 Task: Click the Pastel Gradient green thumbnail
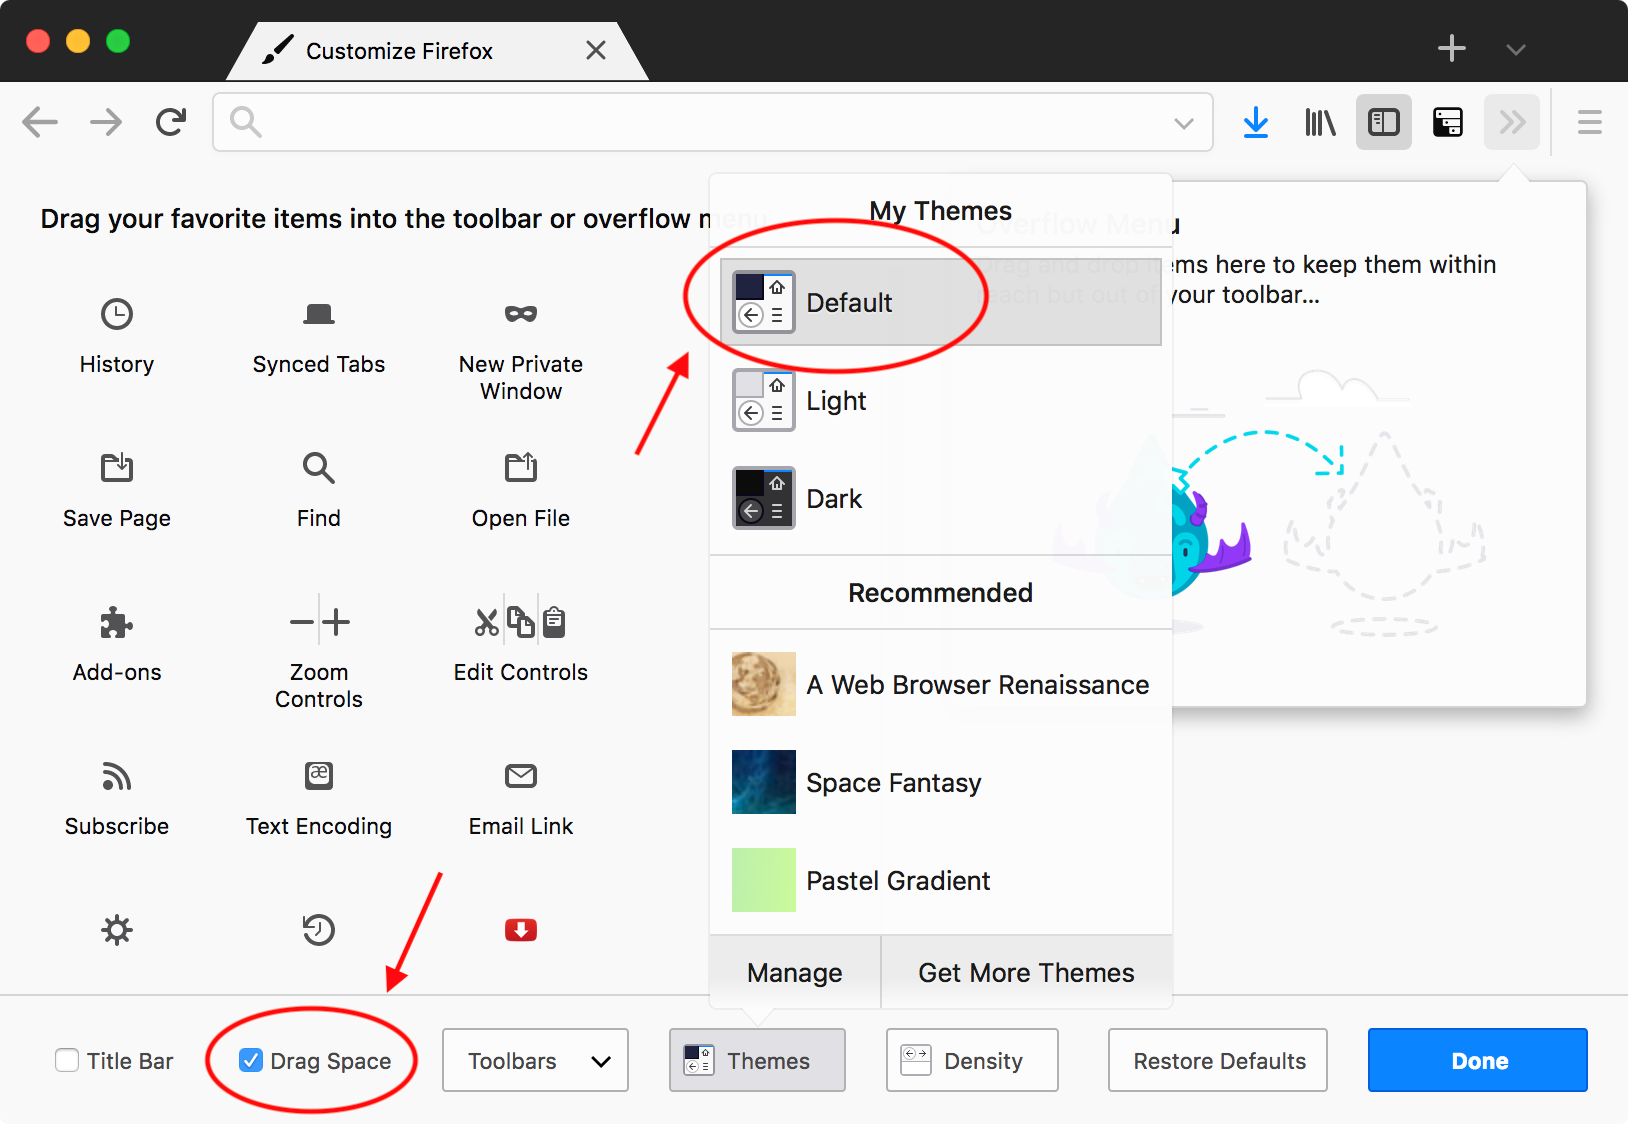tap(764, 880)
